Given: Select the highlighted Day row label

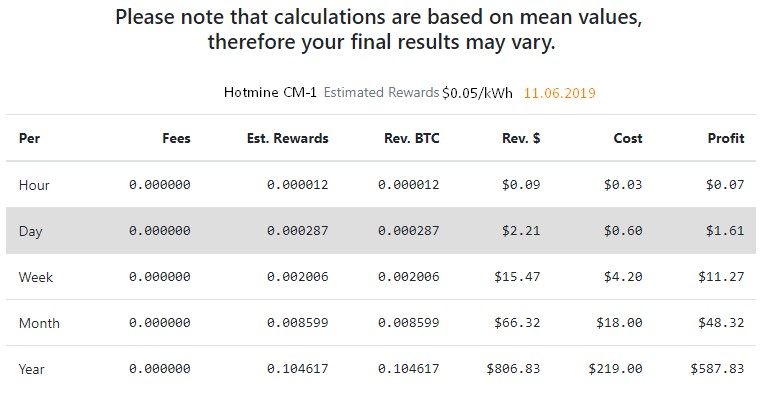Looking at the screenshot, I should pyautogui.click(x=30, y=231).
